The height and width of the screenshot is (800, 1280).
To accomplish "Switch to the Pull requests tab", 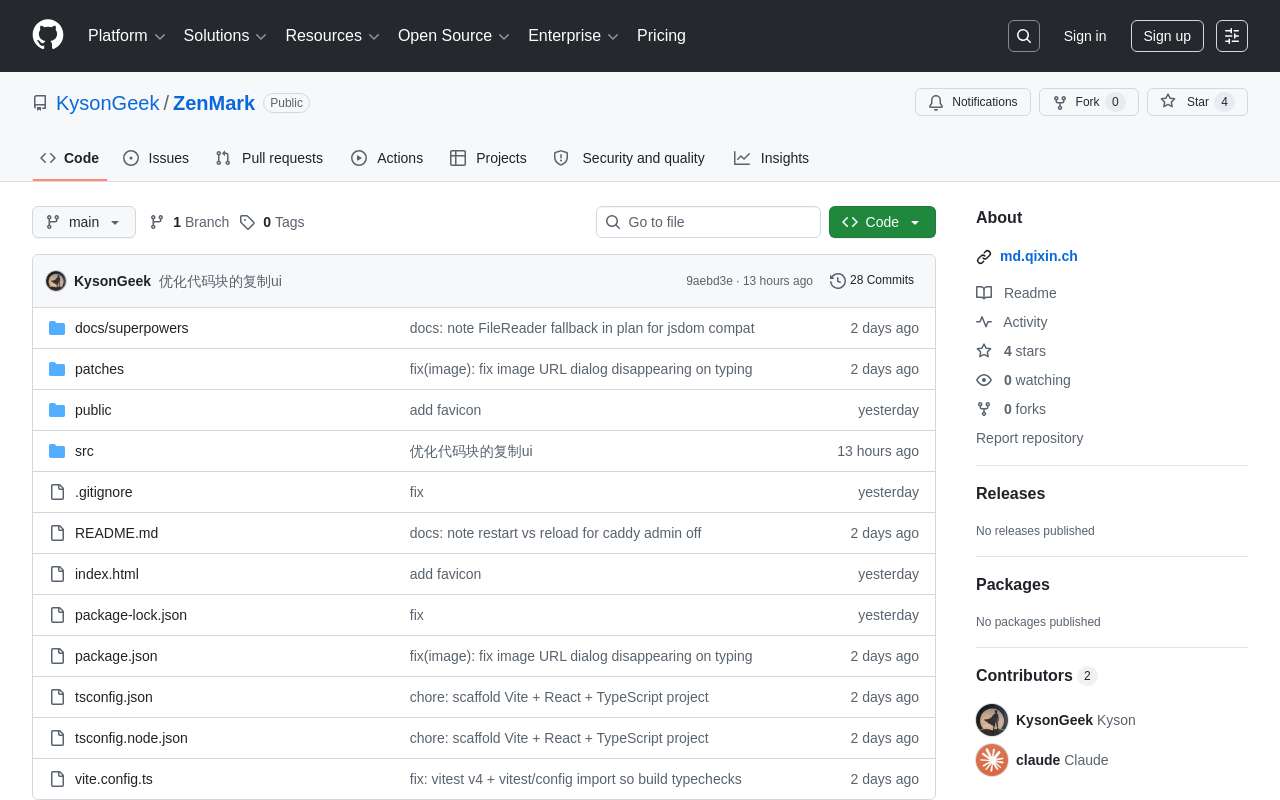I will click(269, 158).
